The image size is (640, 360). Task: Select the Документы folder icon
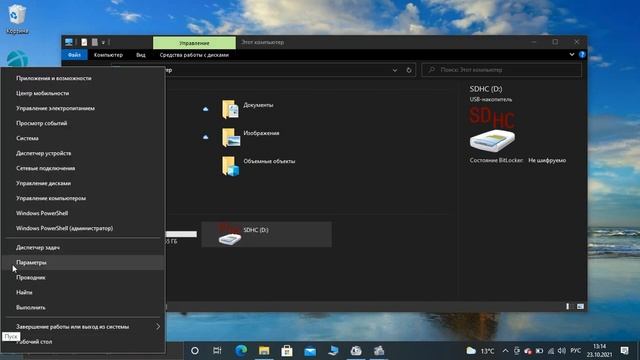click(230, 109)
